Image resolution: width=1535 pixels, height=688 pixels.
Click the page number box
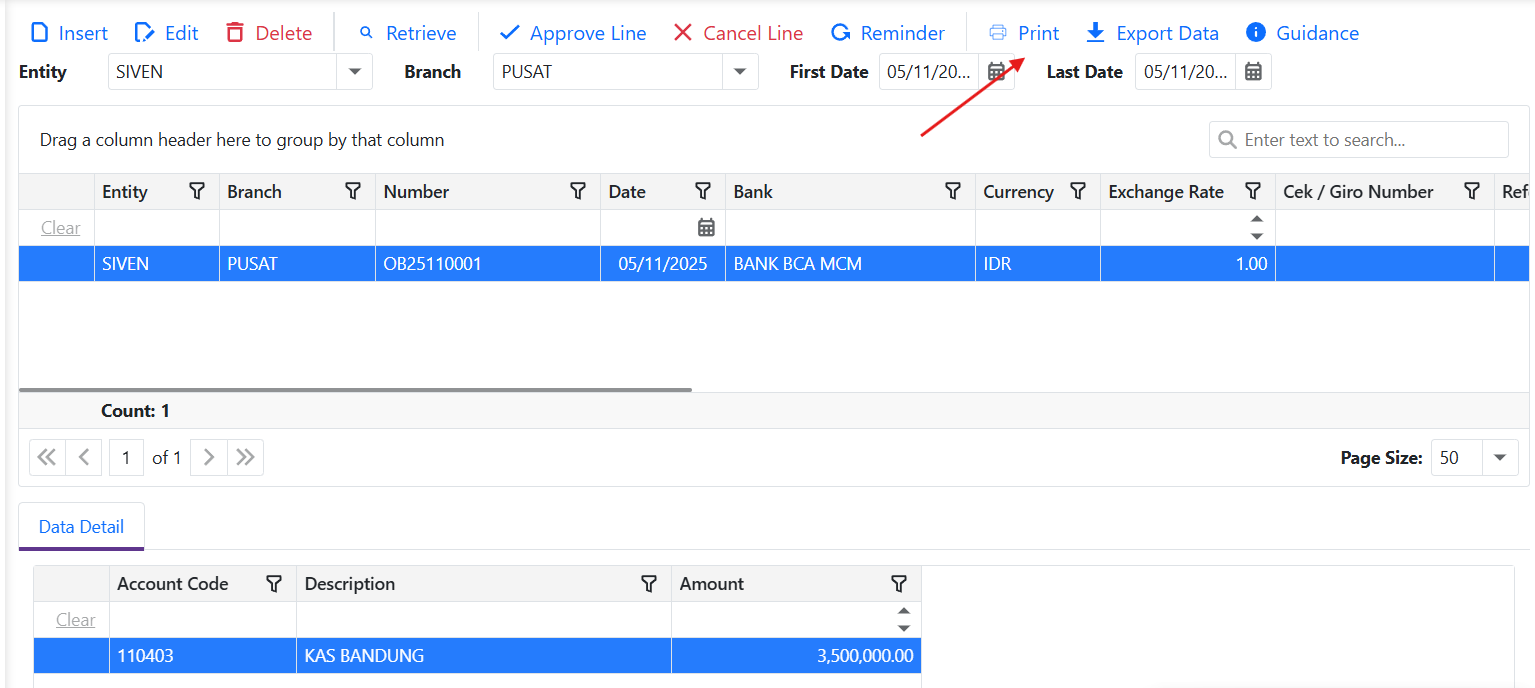(126, 457)
